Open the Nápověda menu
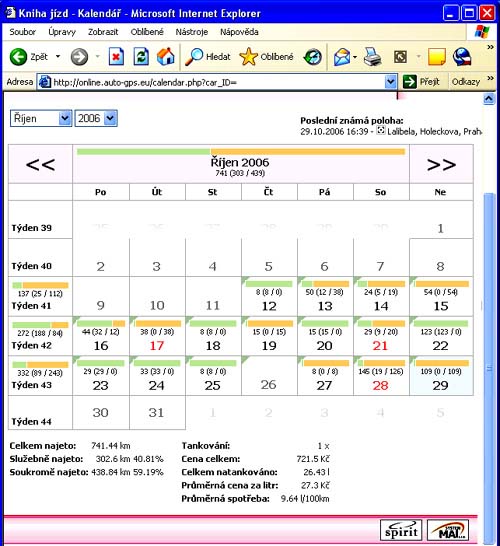Image resolution: width=500 pixels, height=546 pixels. point(239,32)
